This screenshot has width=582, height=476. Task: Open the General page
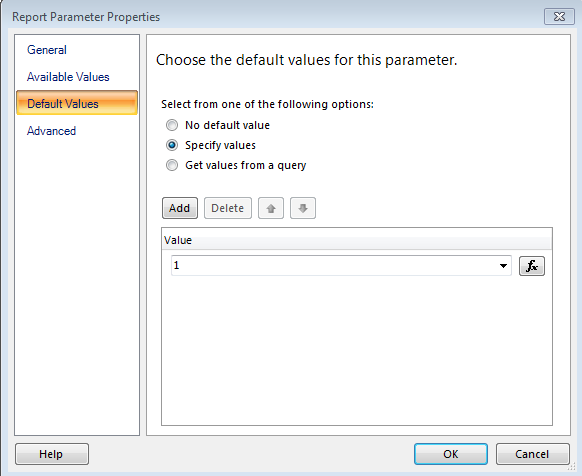click(x=47, y=50)
